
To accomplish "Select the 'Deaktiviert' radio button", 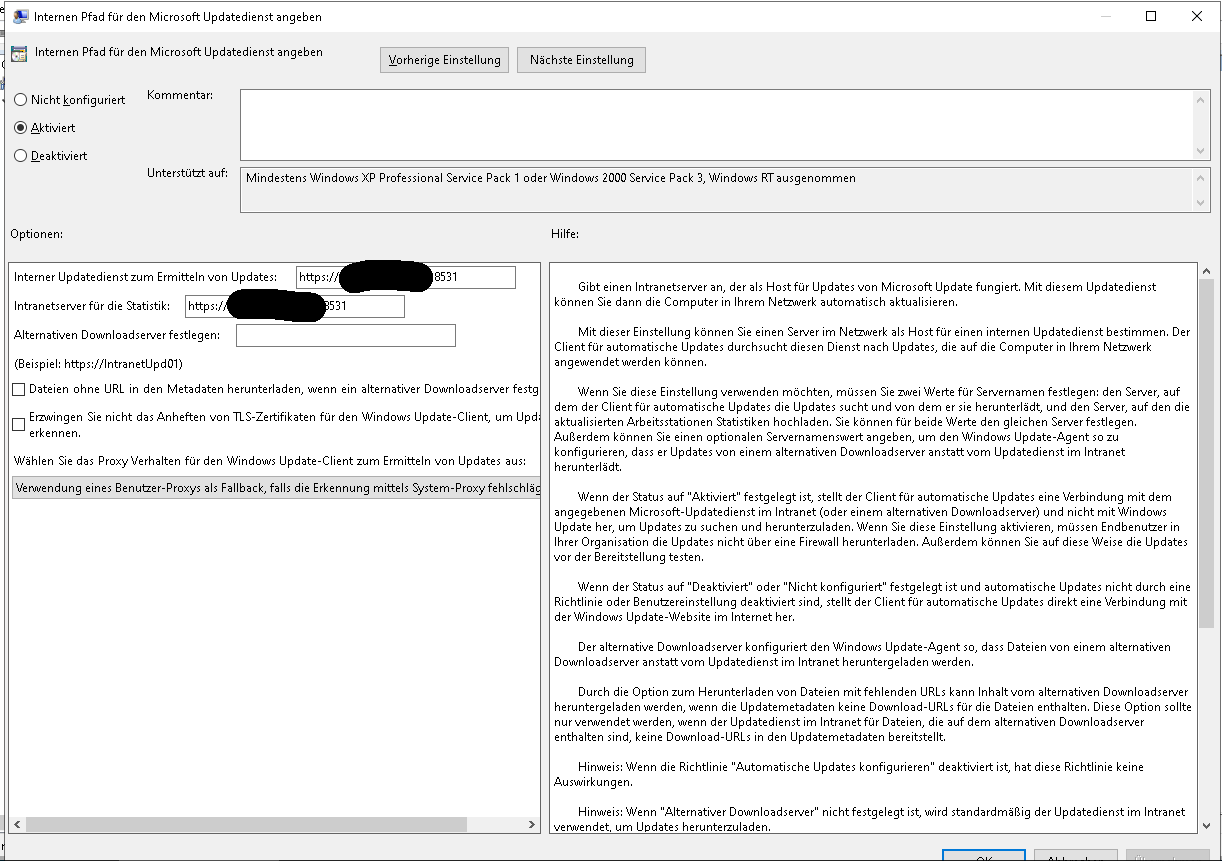I will [21, 156].
